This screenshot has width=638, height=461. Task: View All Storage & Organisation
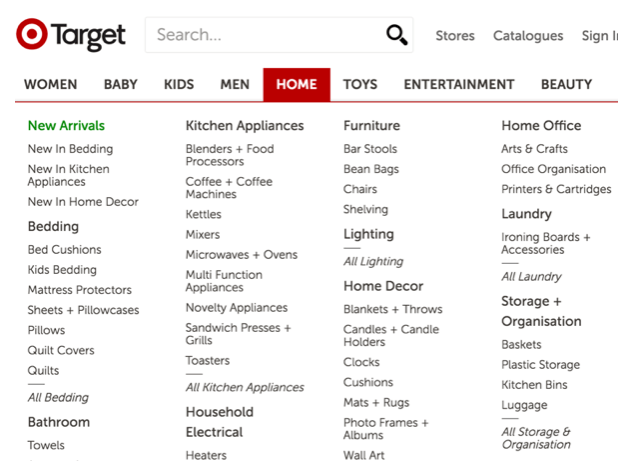(x=536, y=438)
